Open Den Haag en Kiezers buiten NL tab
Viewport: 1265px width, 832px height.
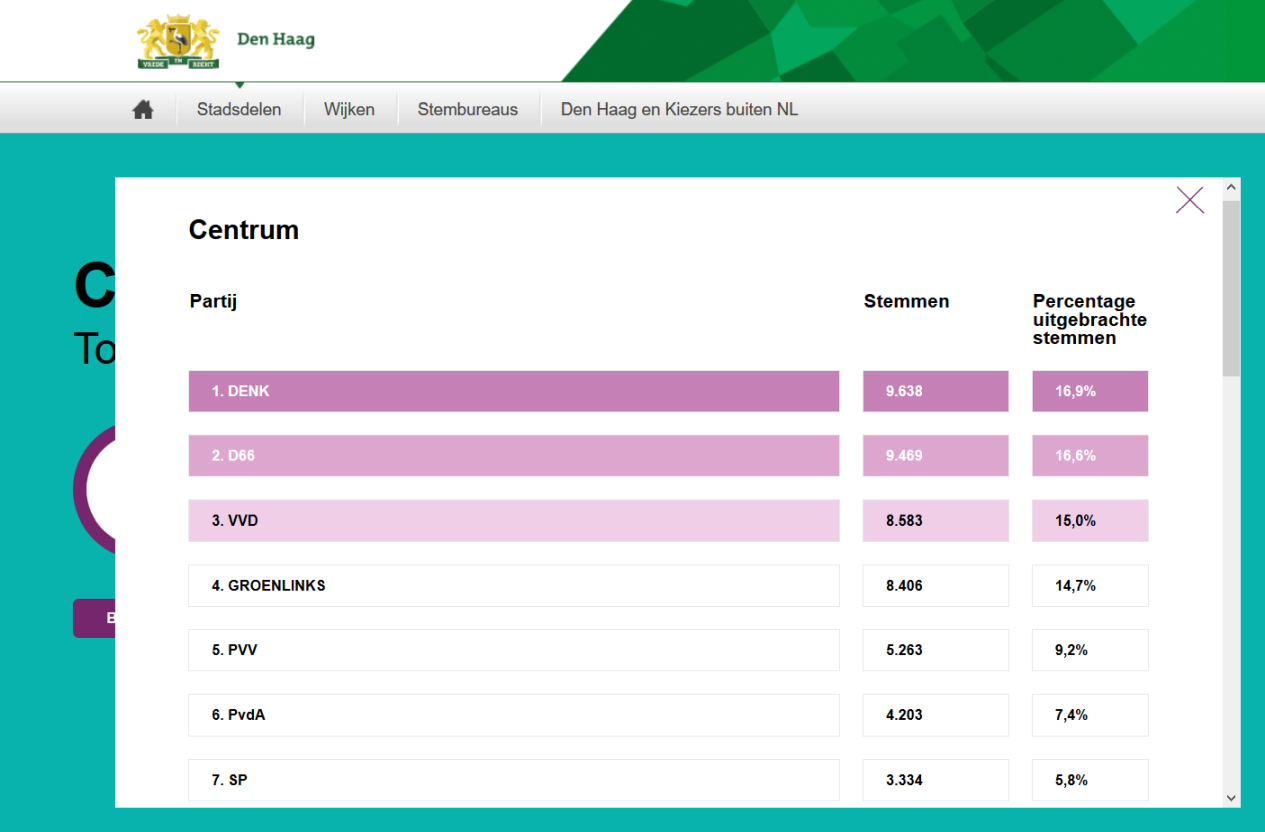click(679, 110)
